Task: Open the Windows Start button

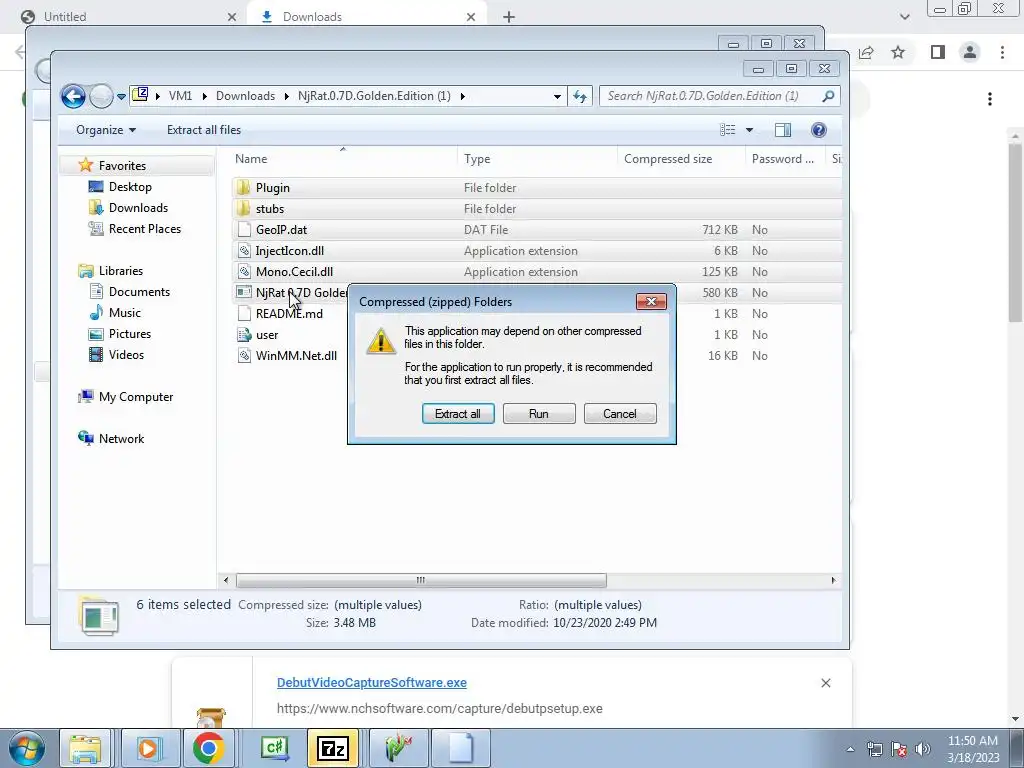Action: point(27,748)
